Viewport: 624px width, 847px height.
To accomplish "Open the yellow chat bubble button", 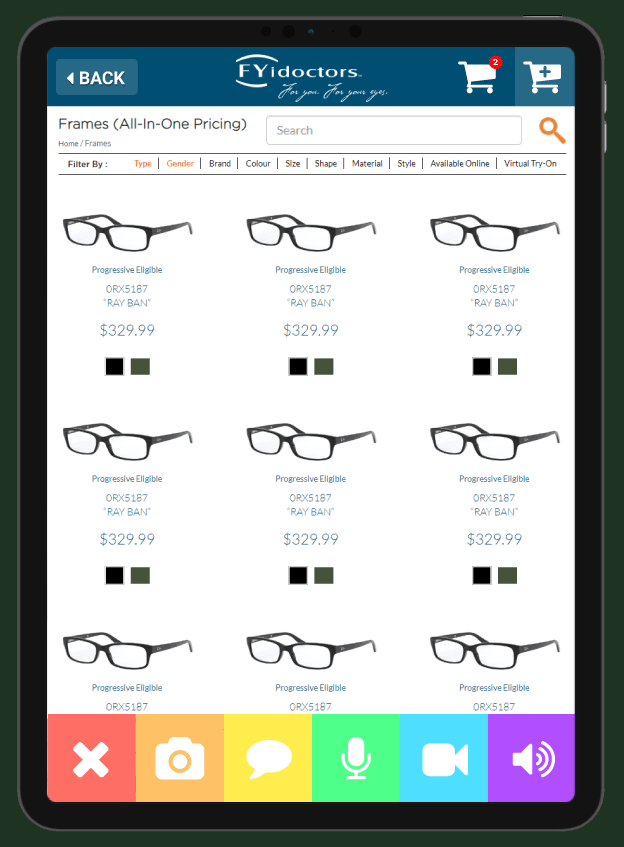I will tap(268, 758).
